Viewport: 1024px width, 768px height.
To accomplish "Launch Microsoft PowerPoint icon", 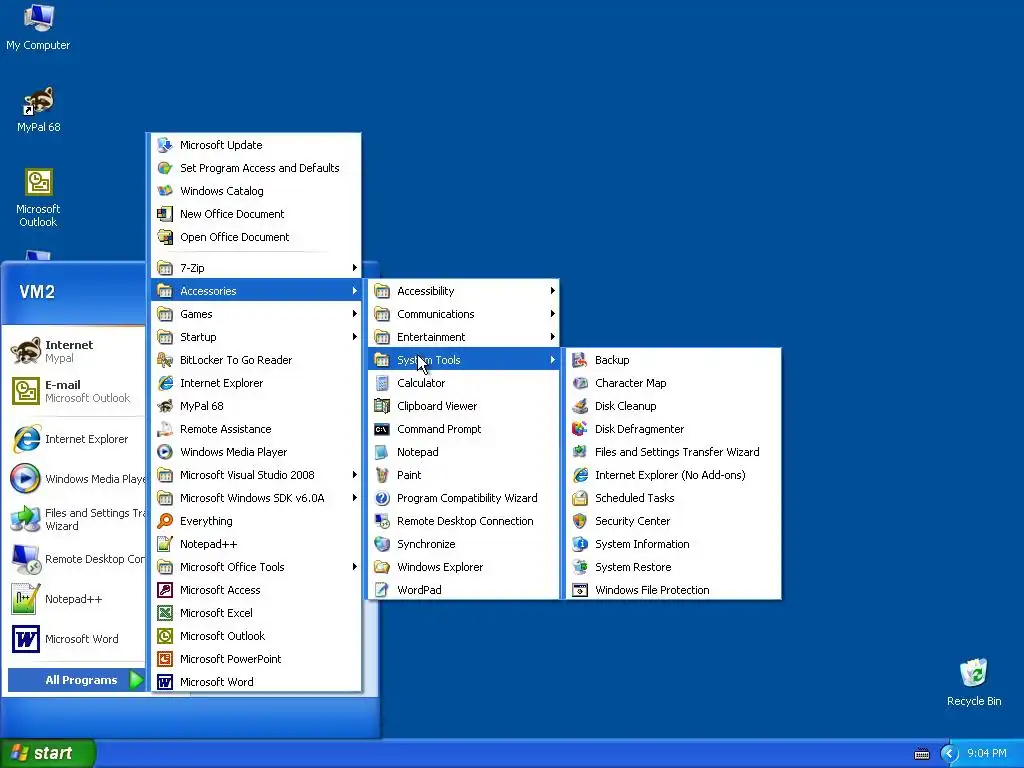I will 165,659.
